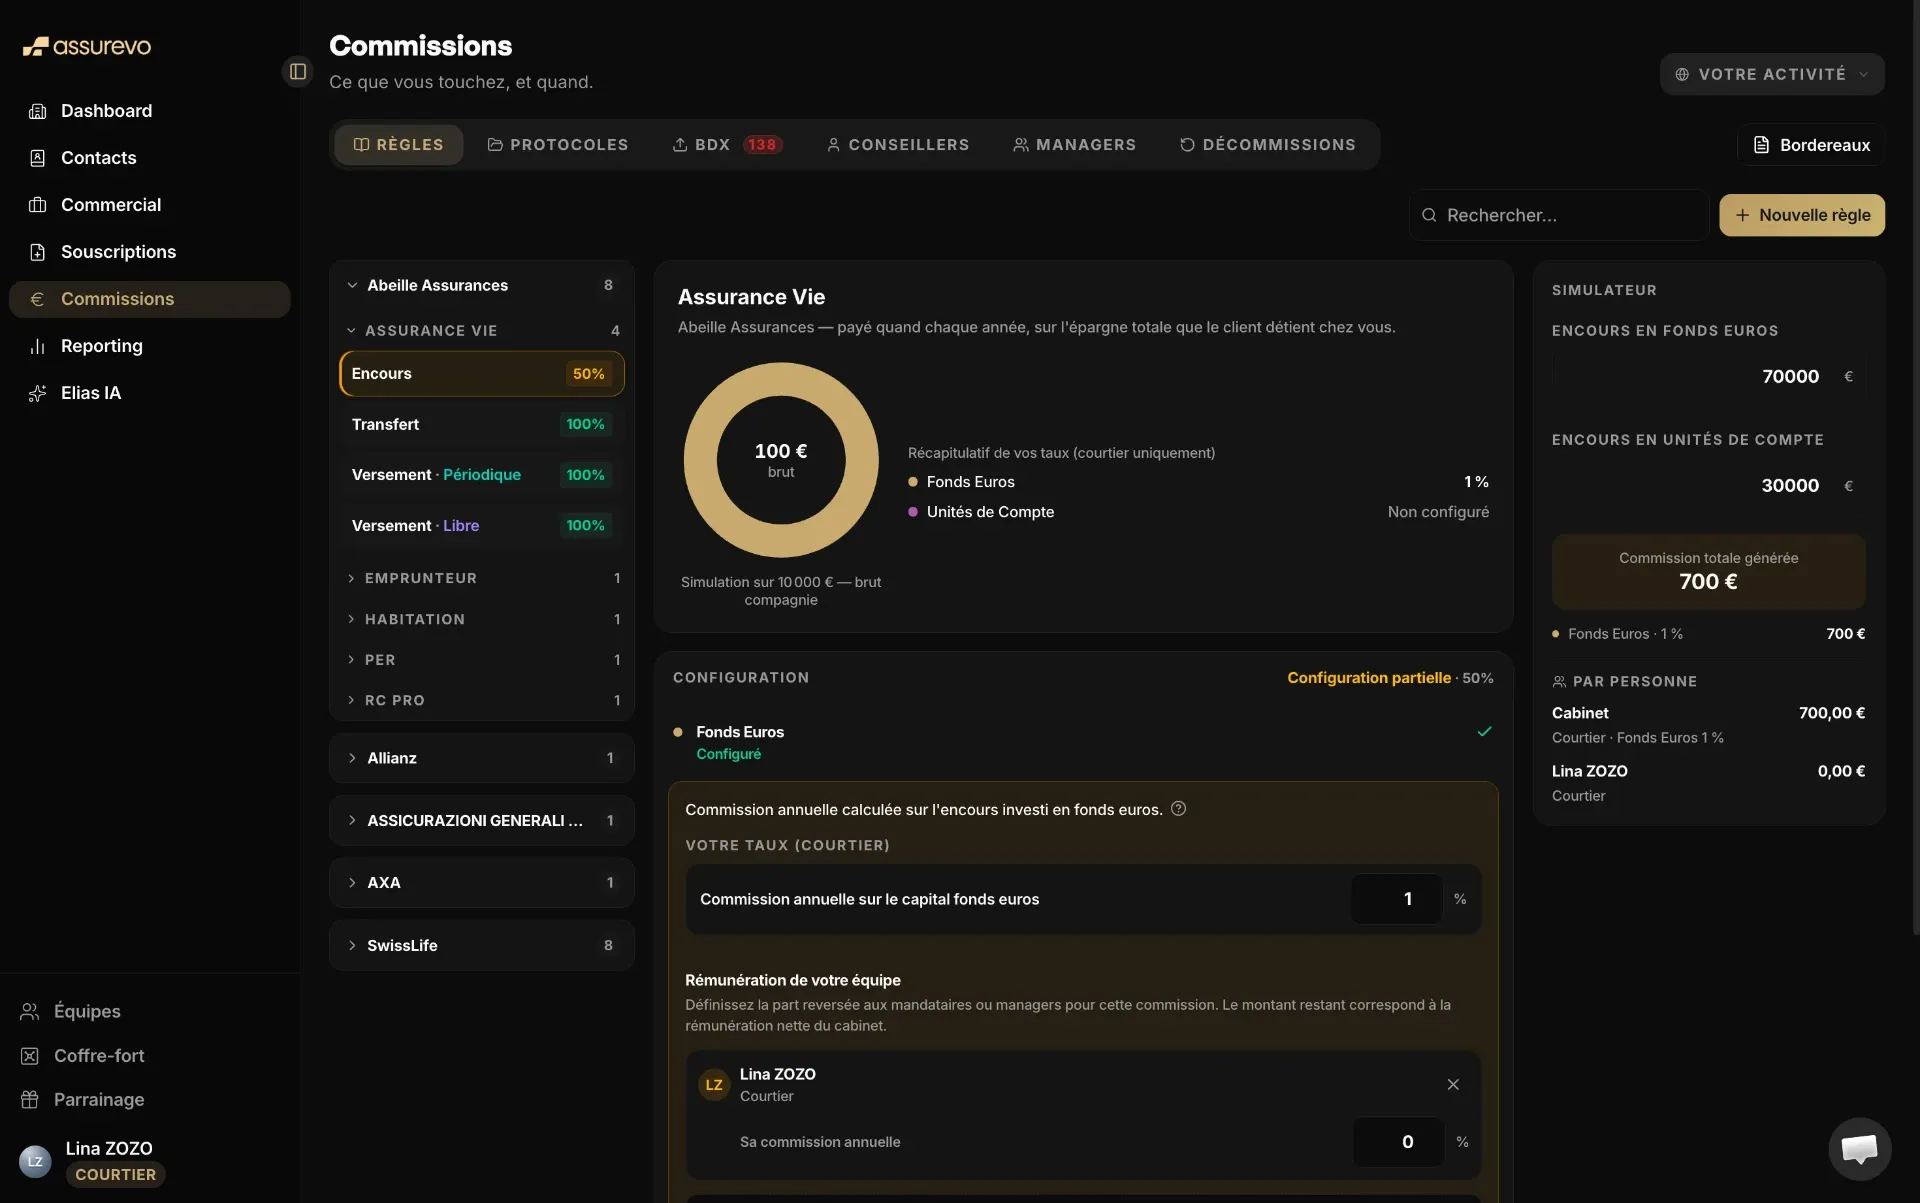
Task: Select Versement Libre rule
Action: [482, 526]
